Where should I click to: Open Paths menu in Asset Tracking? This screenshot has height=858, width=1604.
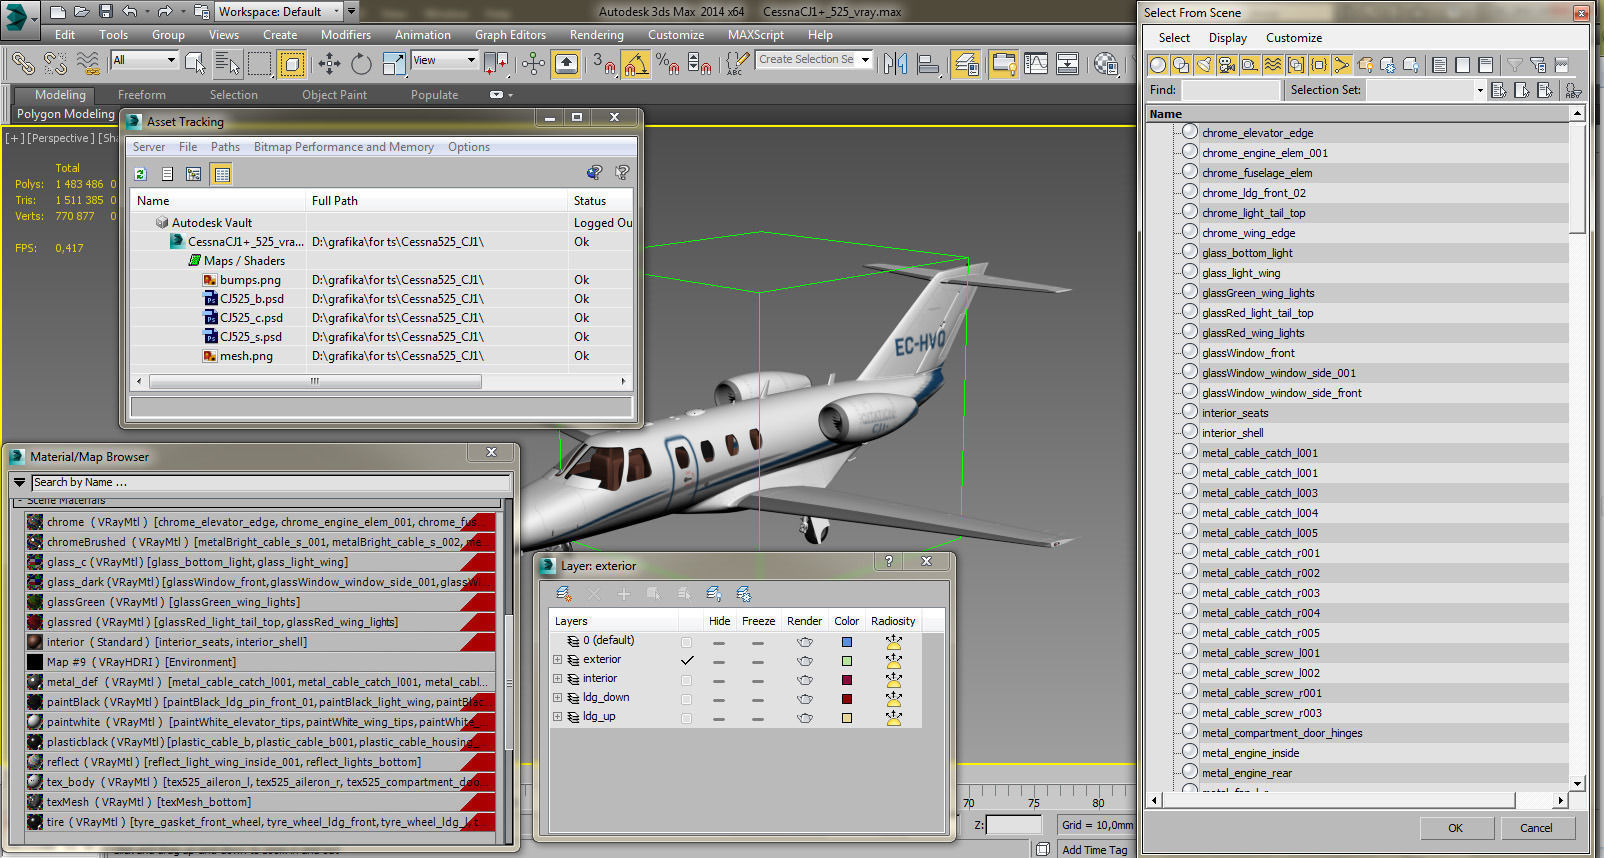225,147
